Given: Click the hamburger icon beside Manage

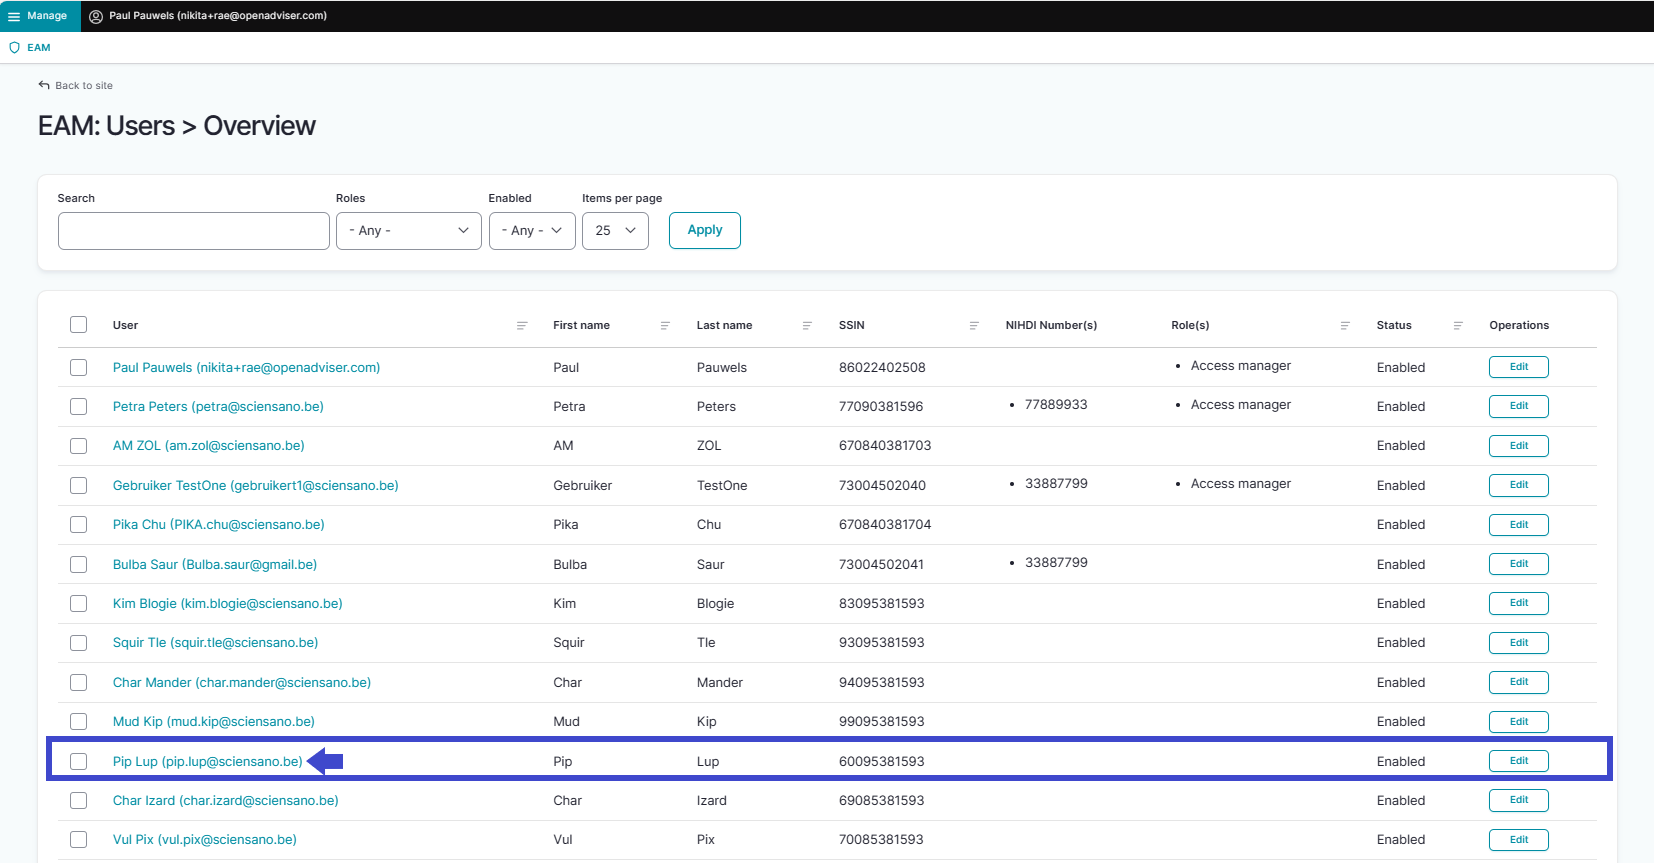Looking at the screenshot, I should pyautogui.click(x=14, y=16).
